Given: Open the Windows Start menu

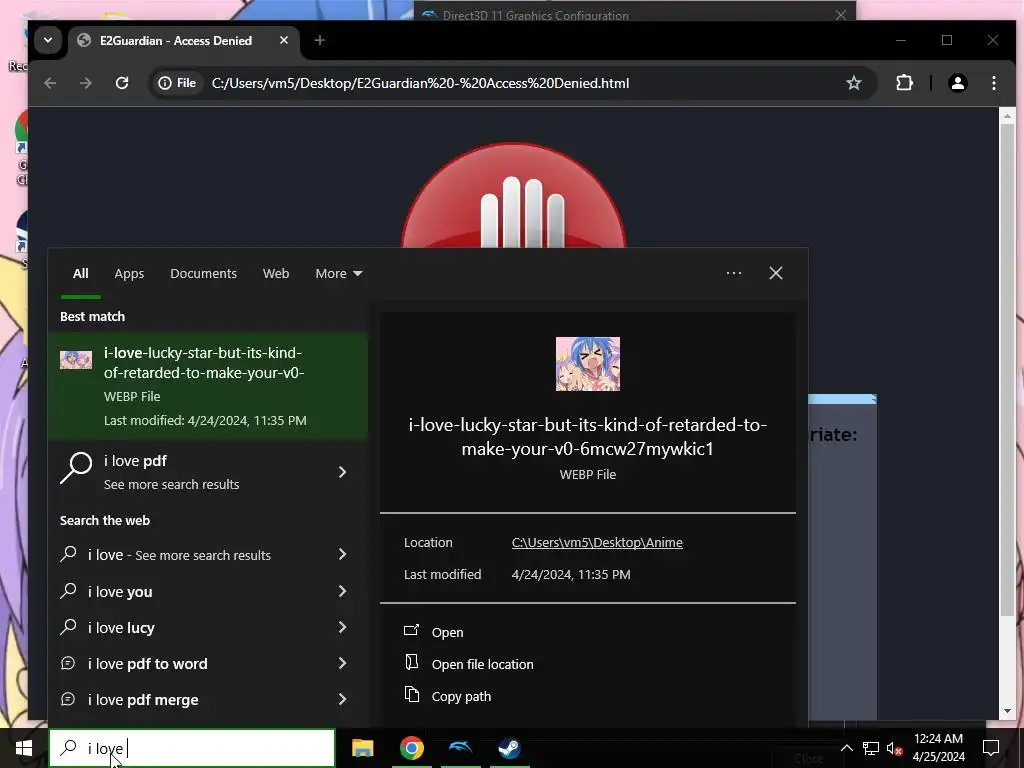Looking at the screenshot, I should tap(24, 748).
